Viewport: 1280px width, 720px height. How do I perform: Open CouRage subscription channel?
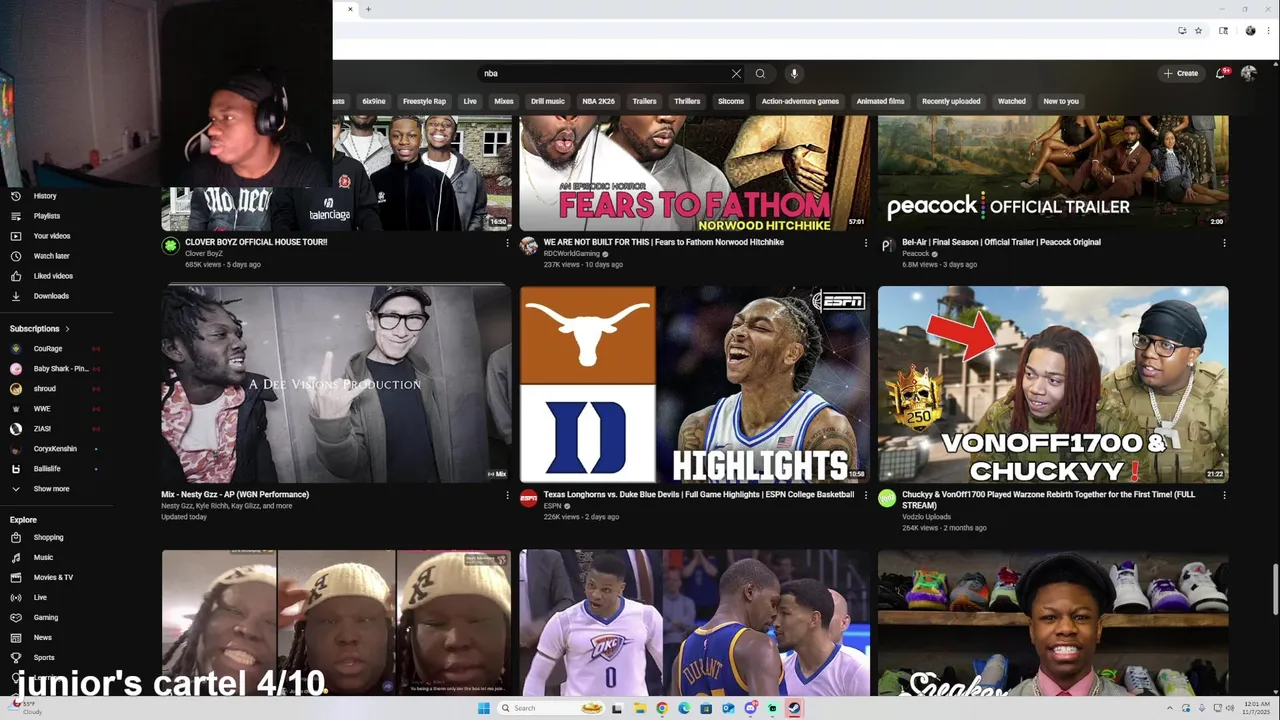pyautogui.click(x=48, y=349)
